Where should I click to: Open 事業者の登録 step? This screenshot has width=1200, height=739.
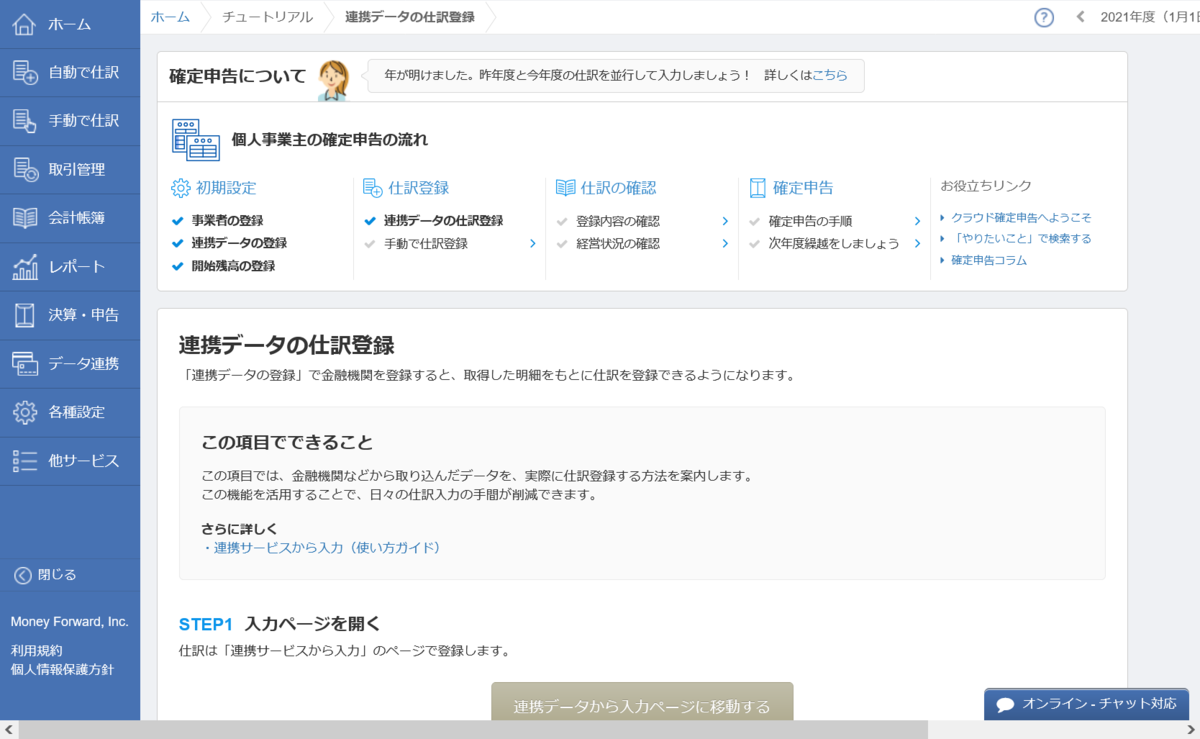227,221
